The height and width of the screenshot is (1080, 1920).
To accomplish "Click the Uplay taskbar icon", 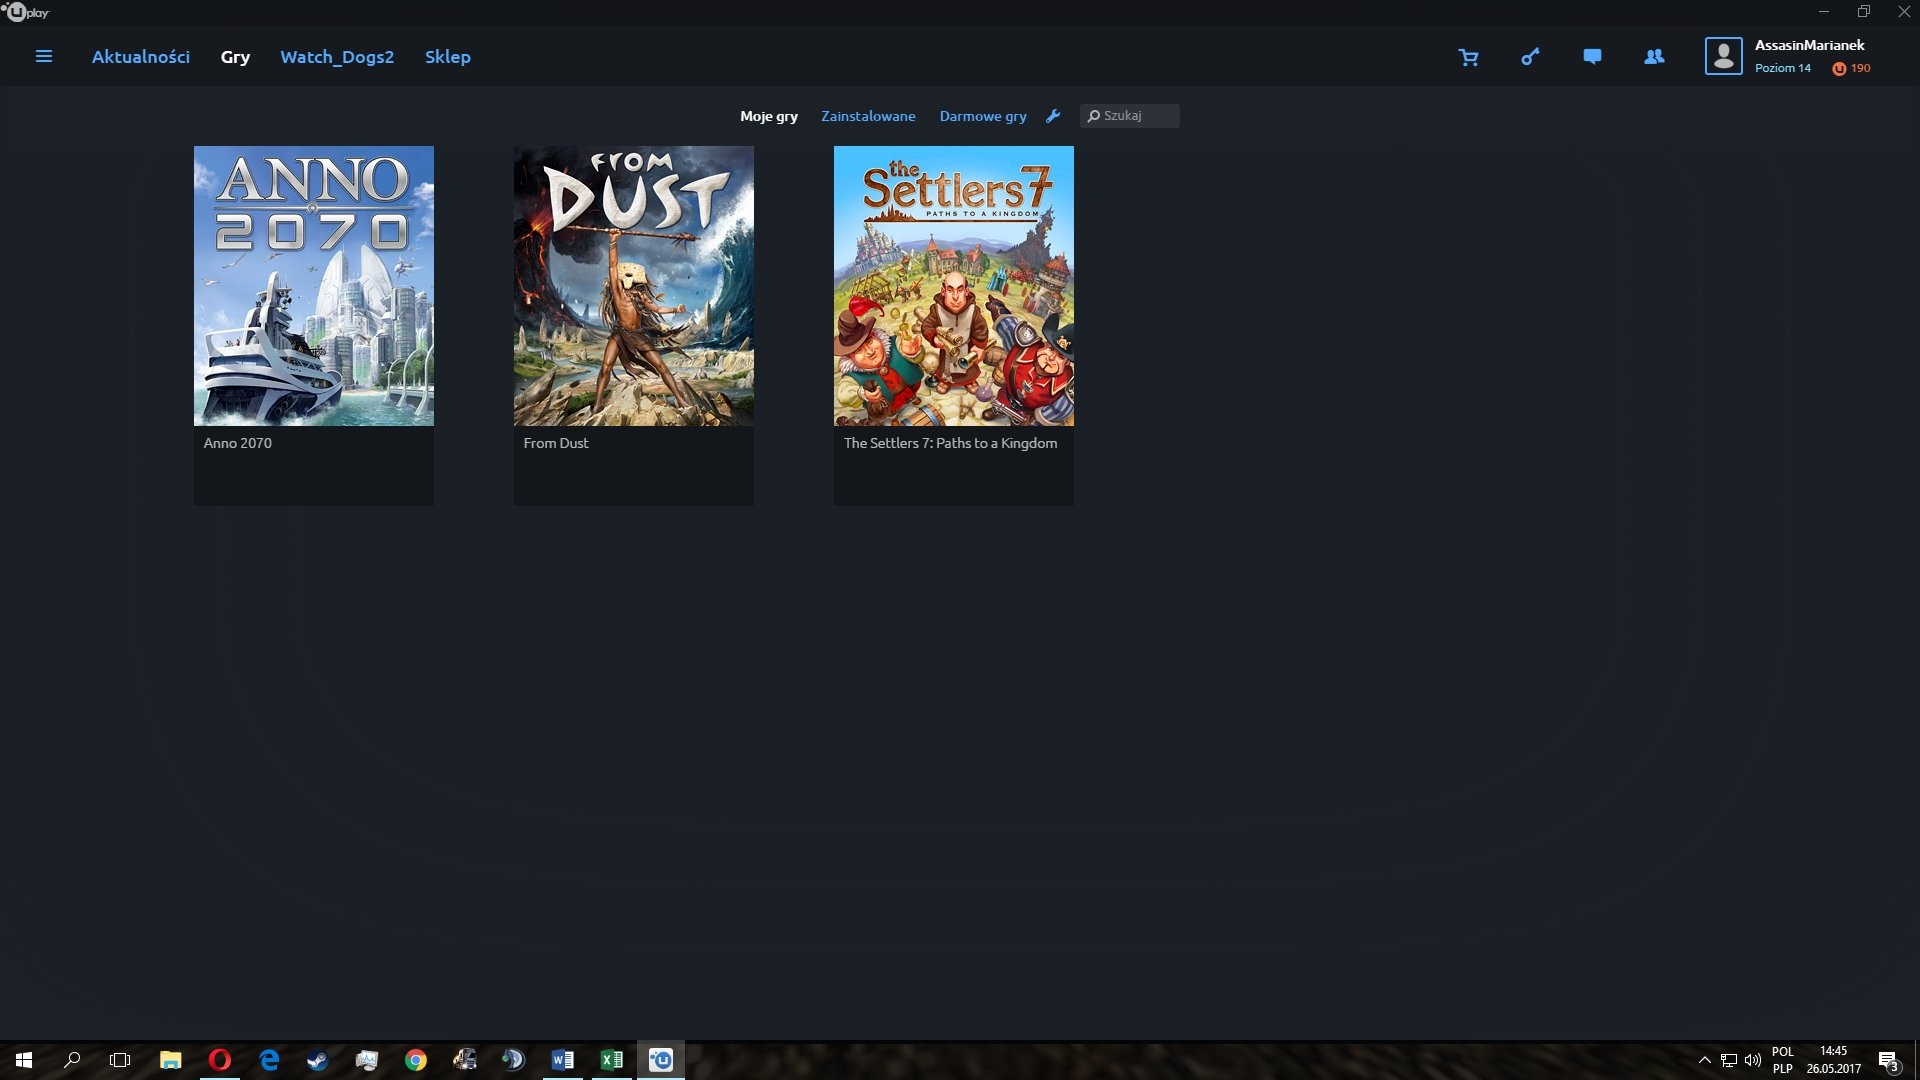I will click(x=661, y=1060).
